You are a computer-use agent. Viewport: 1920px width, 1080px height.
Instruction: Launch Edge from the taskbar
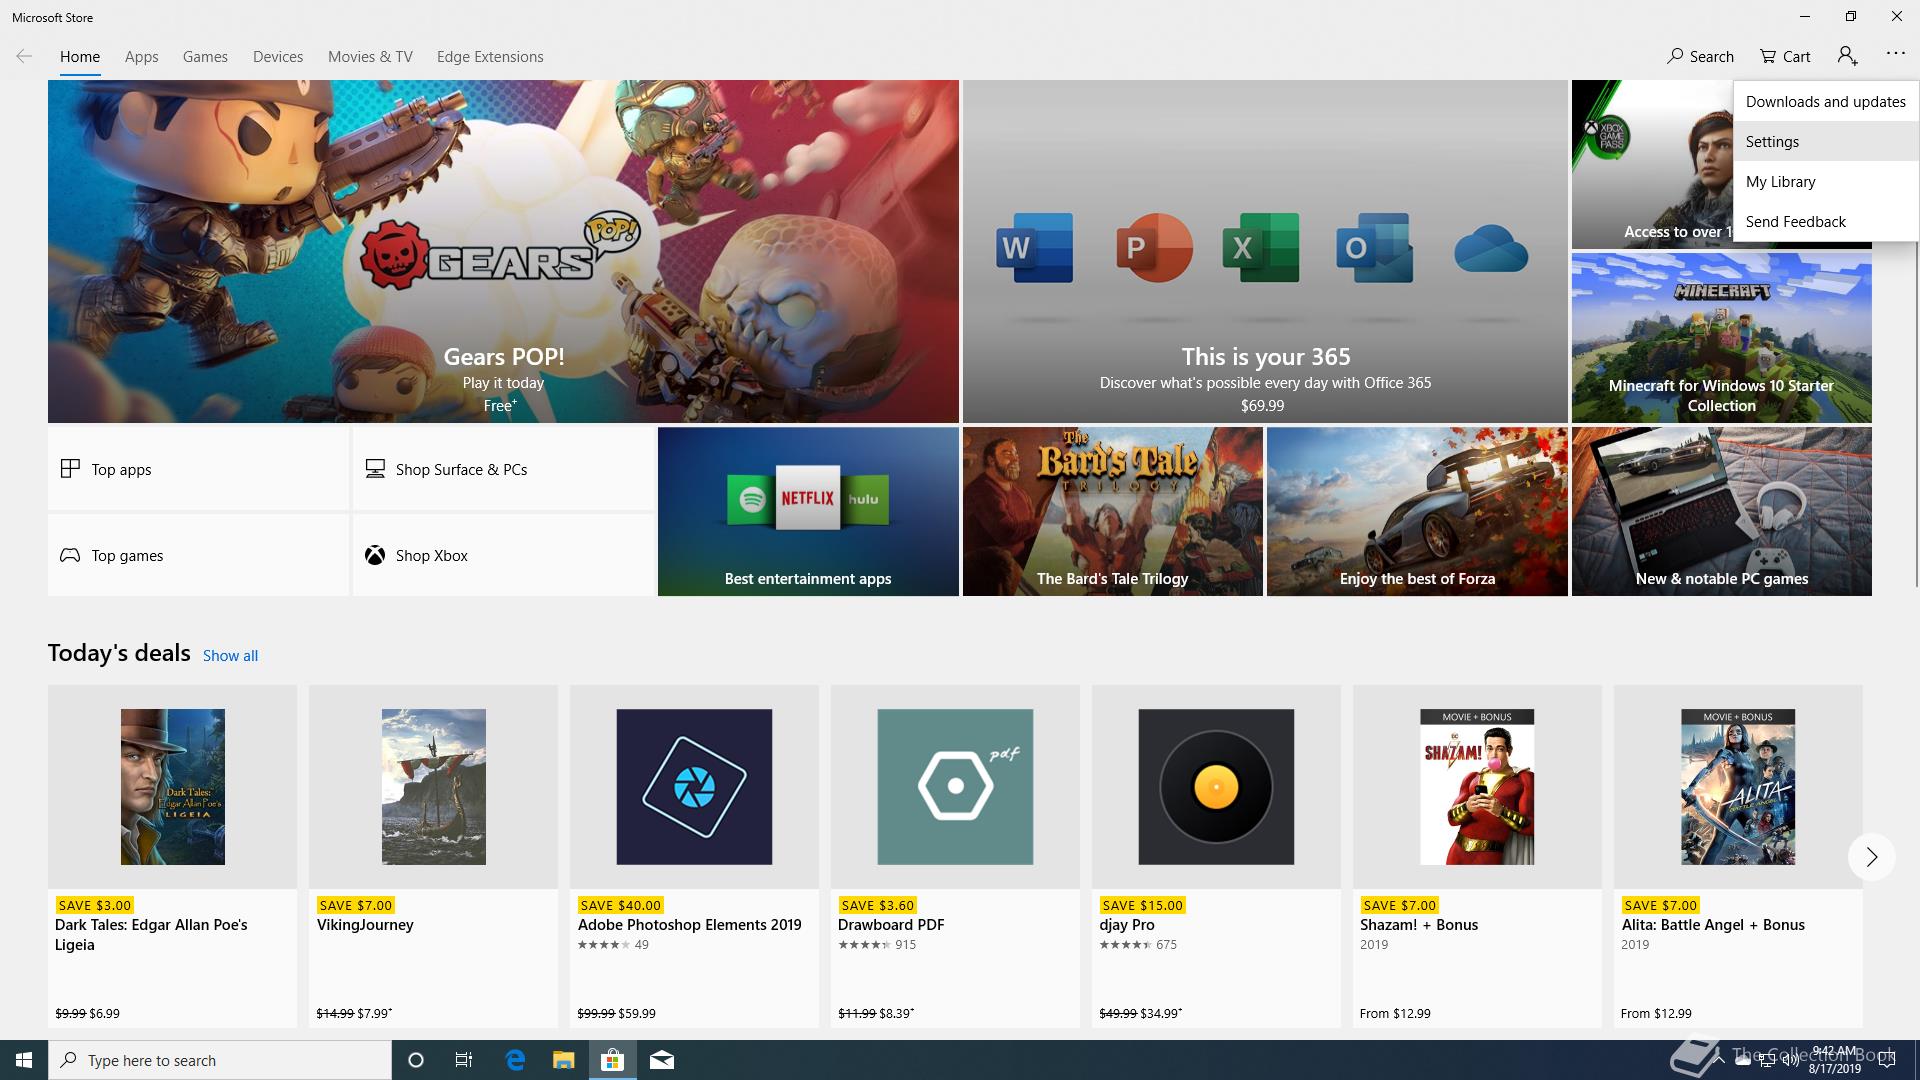click(515, 1060)
